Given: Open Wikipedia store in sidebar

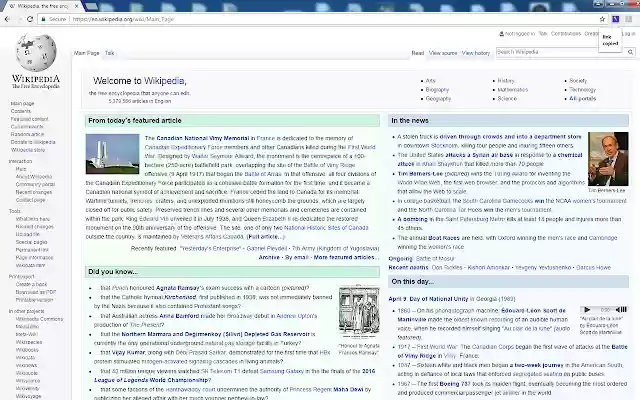Looking at the screenshot, I should (x=28, y=150).
